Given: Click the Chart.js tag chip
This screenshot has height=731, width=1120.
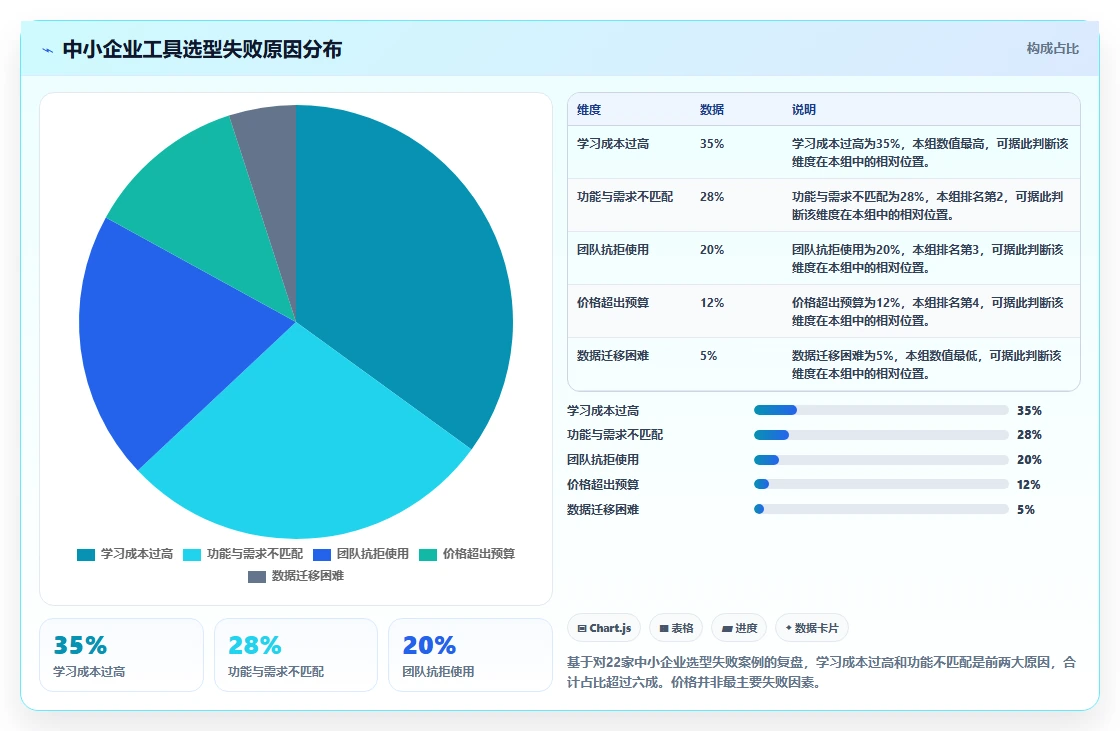Looking at the screenshot, I should [604, 628].
